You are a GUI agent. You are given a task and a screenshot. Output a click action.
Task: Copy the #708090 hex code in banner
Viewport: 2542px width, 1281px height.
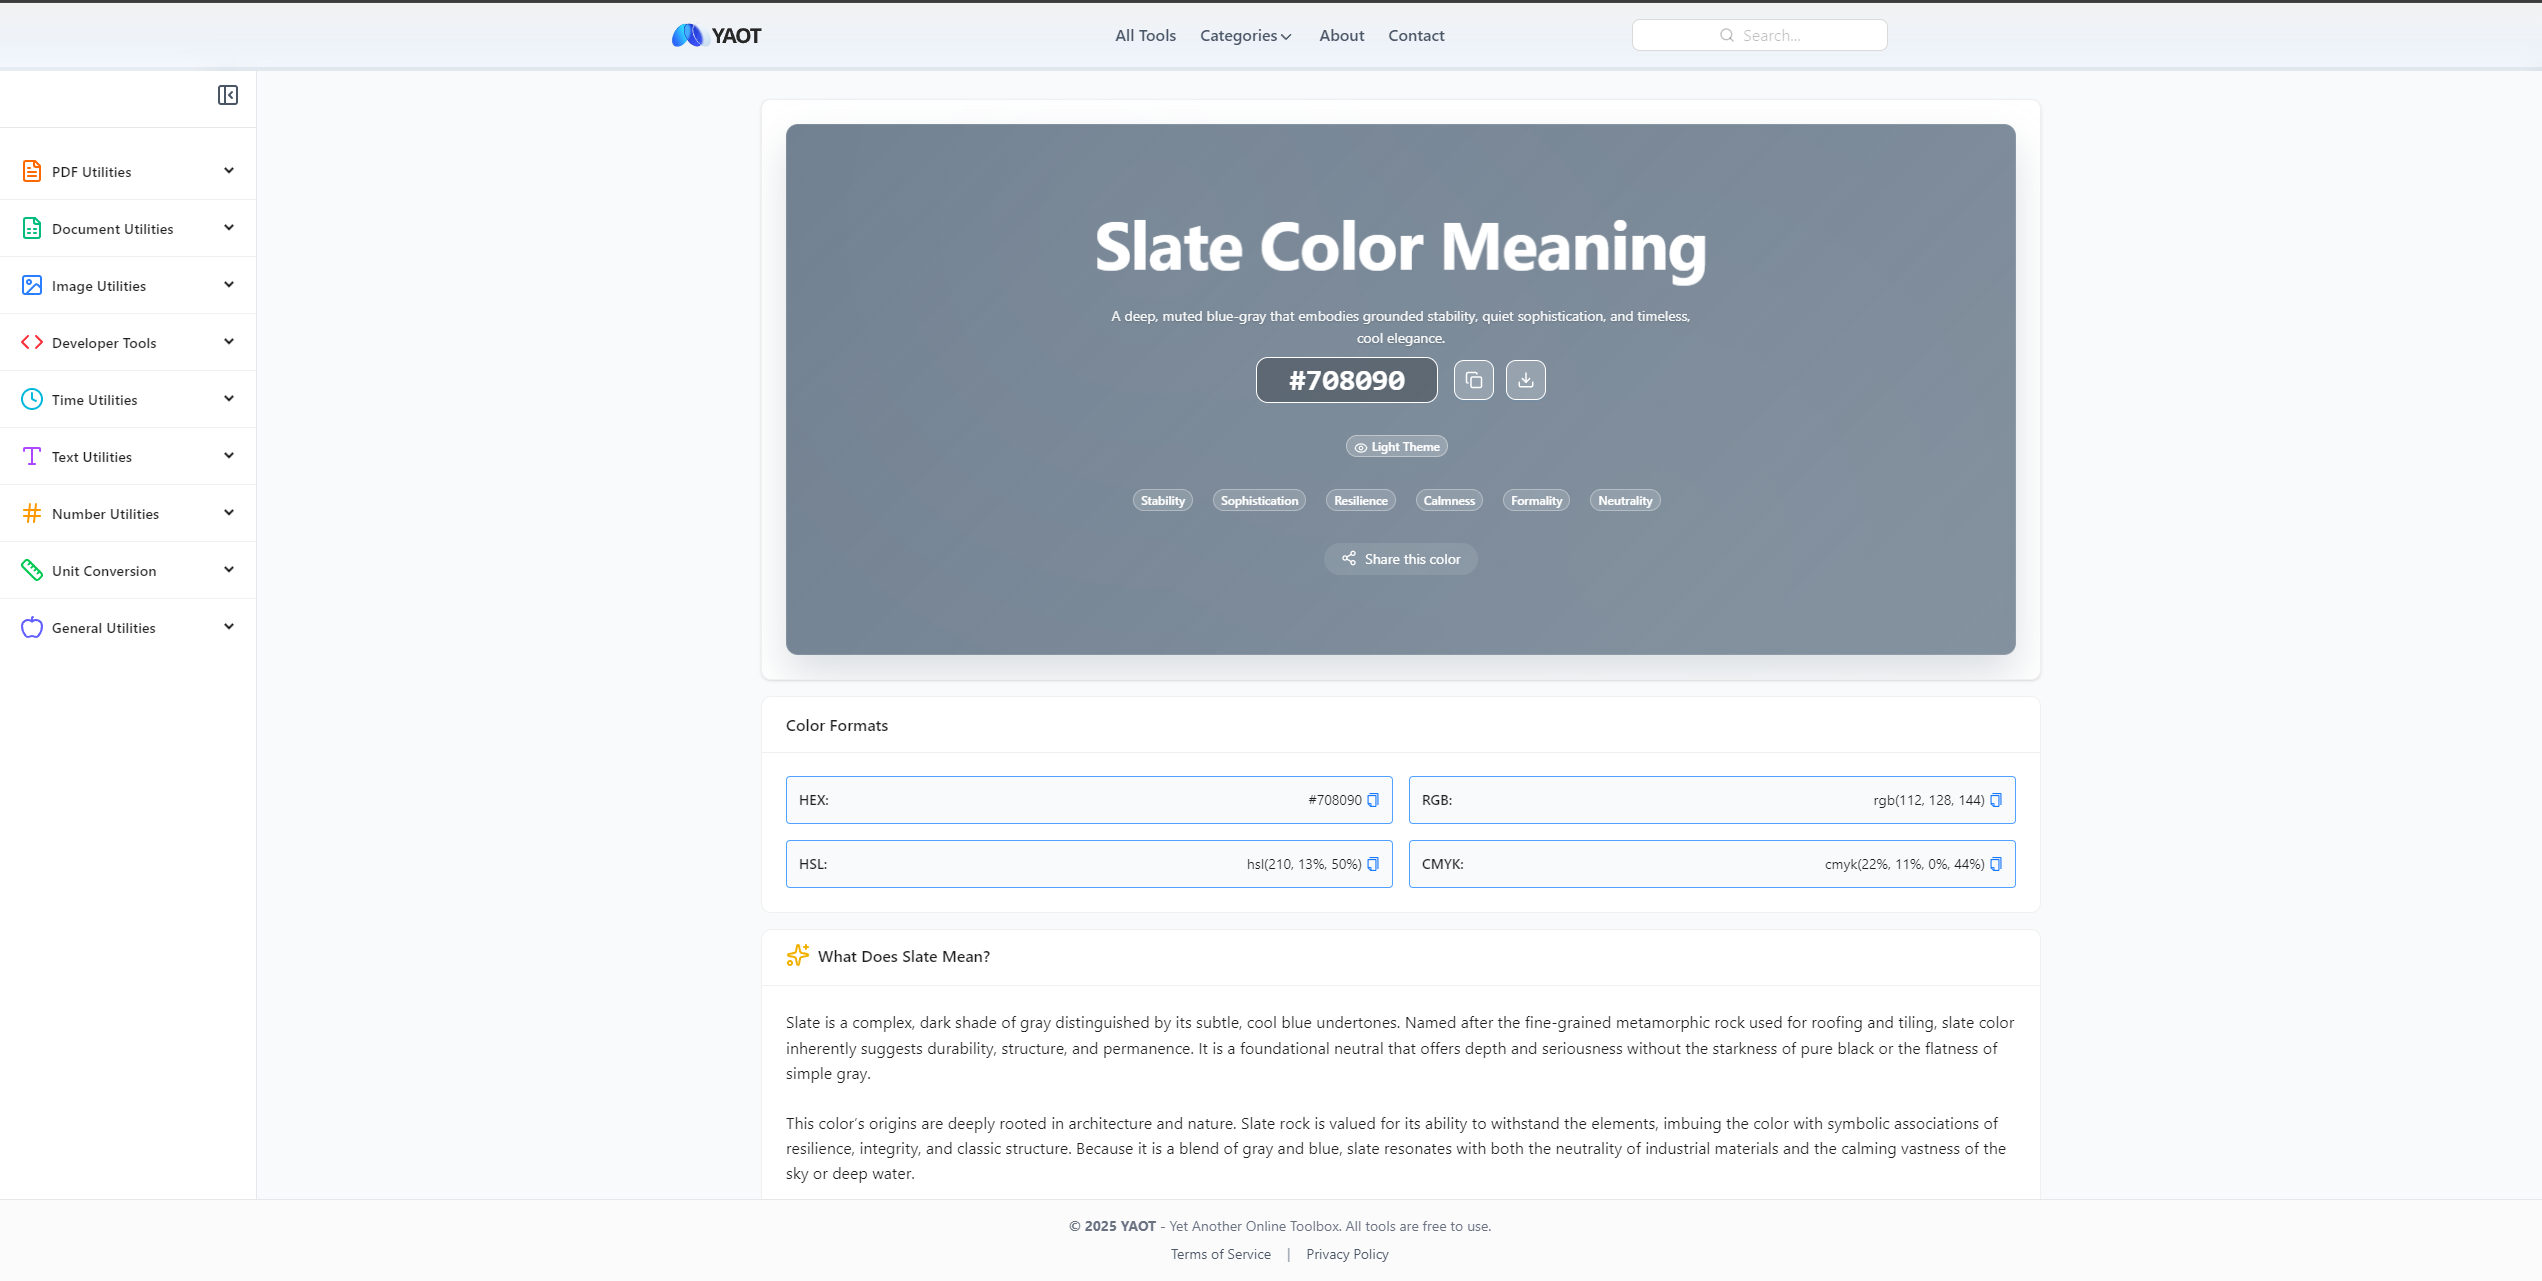coord(1473,380)
